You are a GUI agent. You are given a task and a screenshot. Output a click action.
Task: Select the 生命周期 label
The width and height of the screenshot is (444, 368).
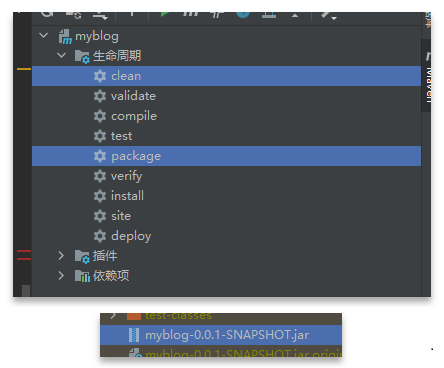(x=117, y=56)
